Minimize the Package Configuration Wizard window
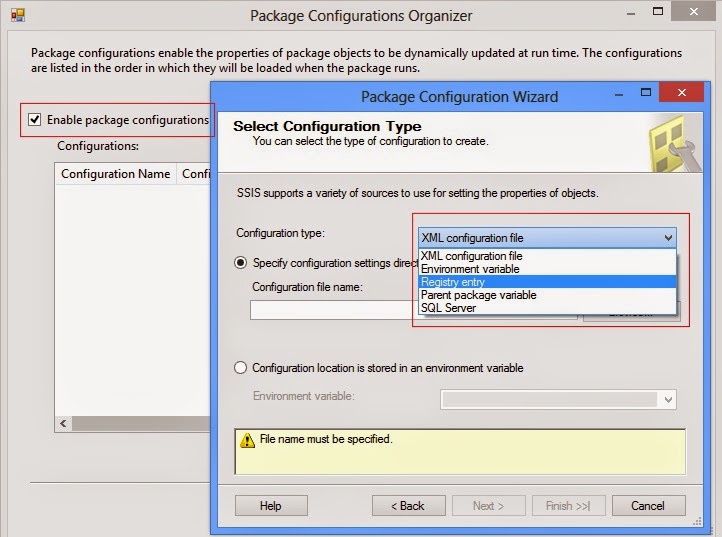The width and height of the screenshot is (722, 537). pyautogui.click(x=619, y=94)
